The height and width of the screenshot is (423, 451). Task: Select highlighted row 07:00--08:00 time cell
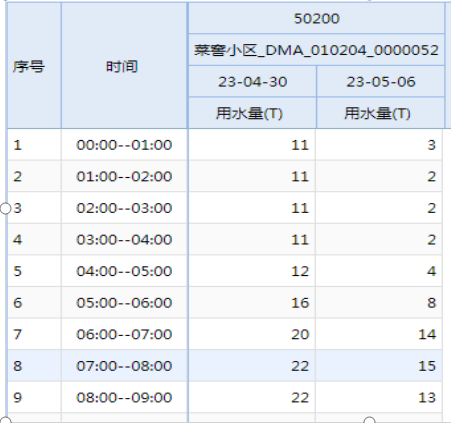124,366
